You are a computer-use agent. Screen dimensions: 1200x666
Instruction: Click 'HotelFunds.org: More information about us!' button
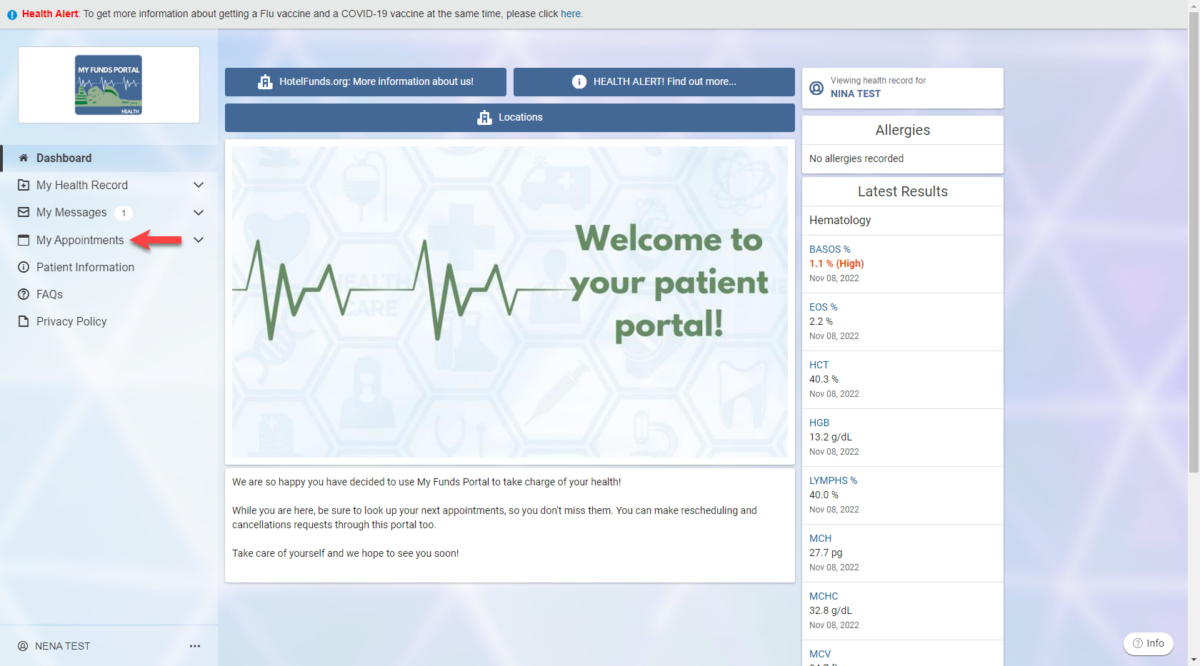click(365, 82)
